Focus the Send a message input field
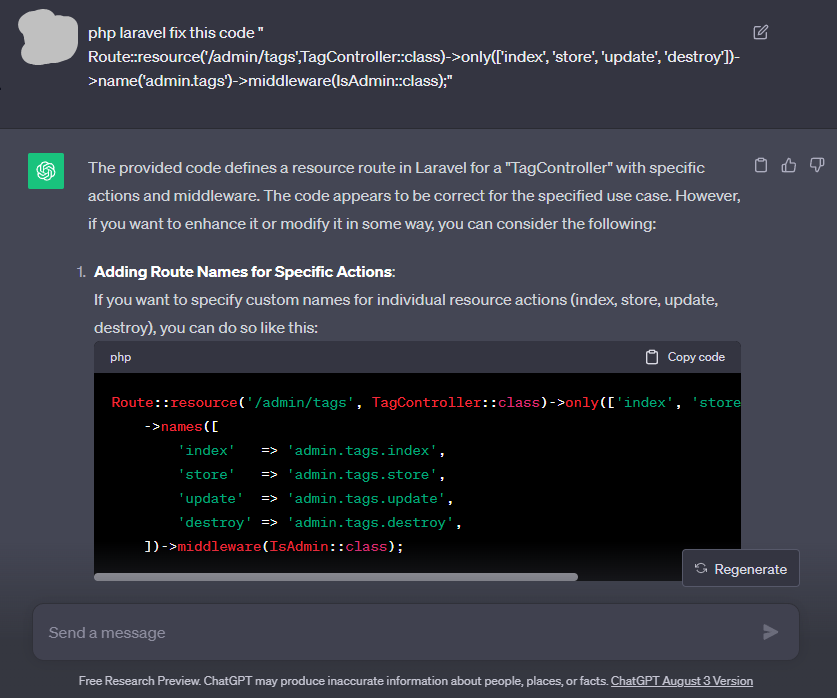Screen dimensions: 837x698 [x=416, y=632]
